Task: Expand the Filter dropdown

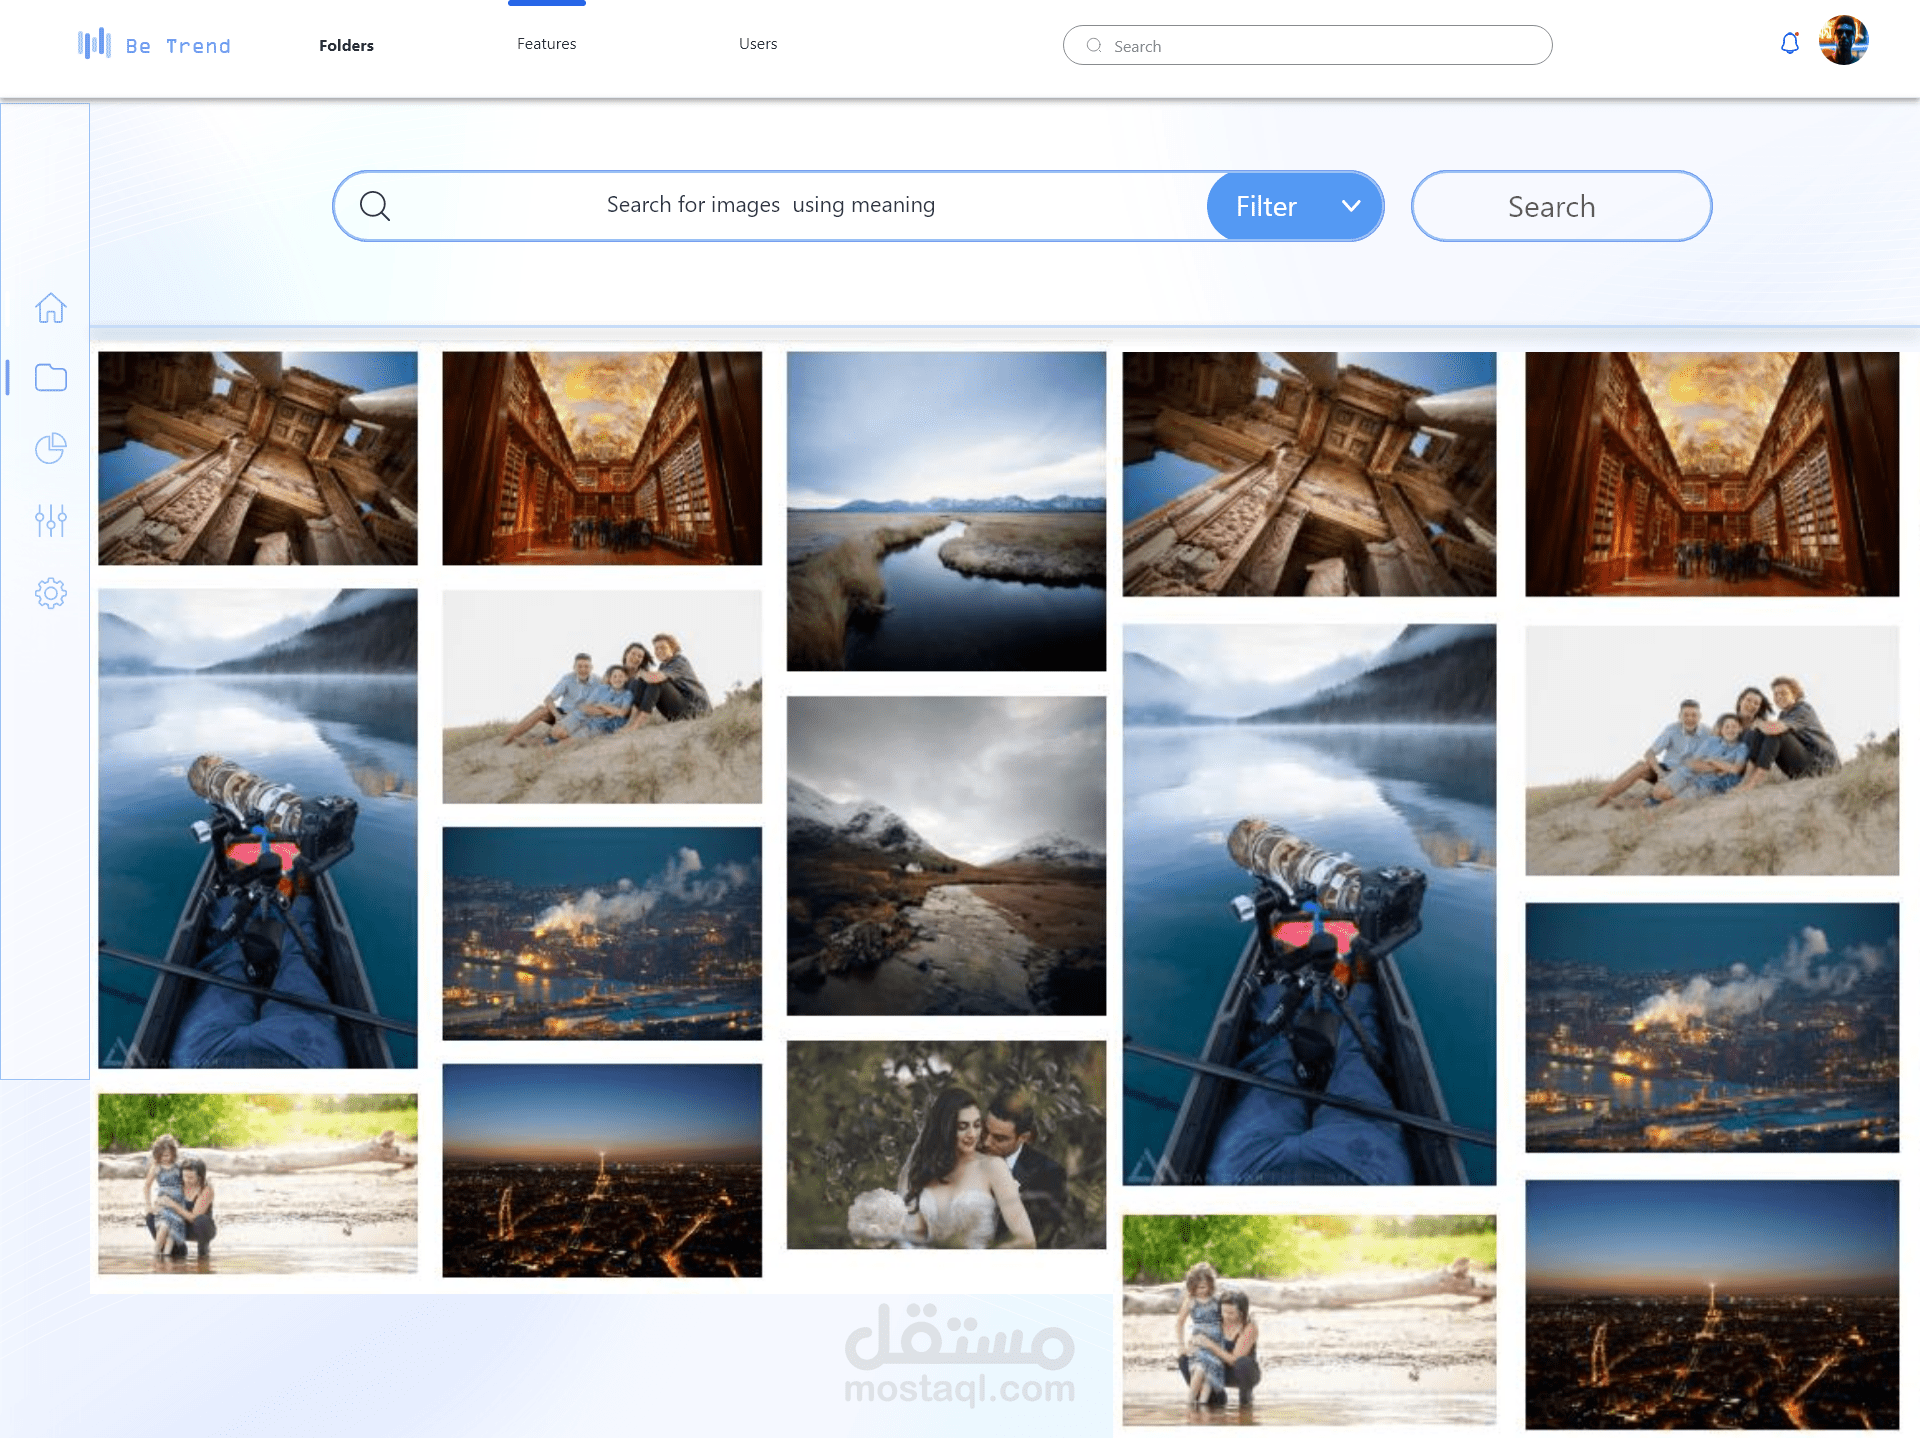Action: click(1296, 207)
